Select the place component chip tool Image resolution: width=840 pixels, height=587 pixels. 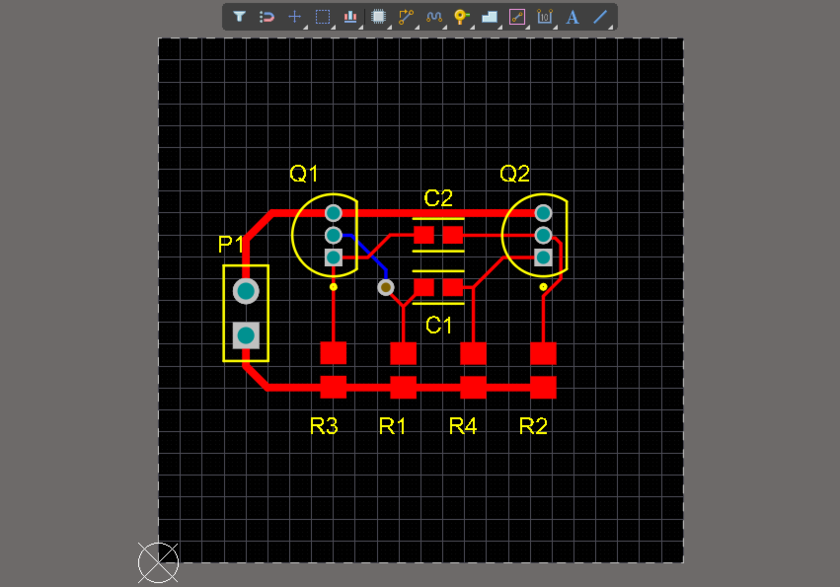click(379, 16)
